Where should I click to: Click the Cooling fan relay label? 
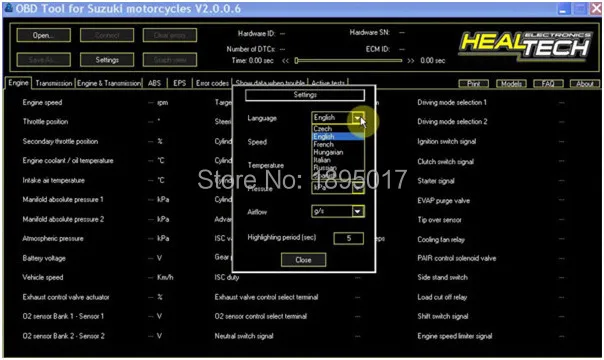441,239
